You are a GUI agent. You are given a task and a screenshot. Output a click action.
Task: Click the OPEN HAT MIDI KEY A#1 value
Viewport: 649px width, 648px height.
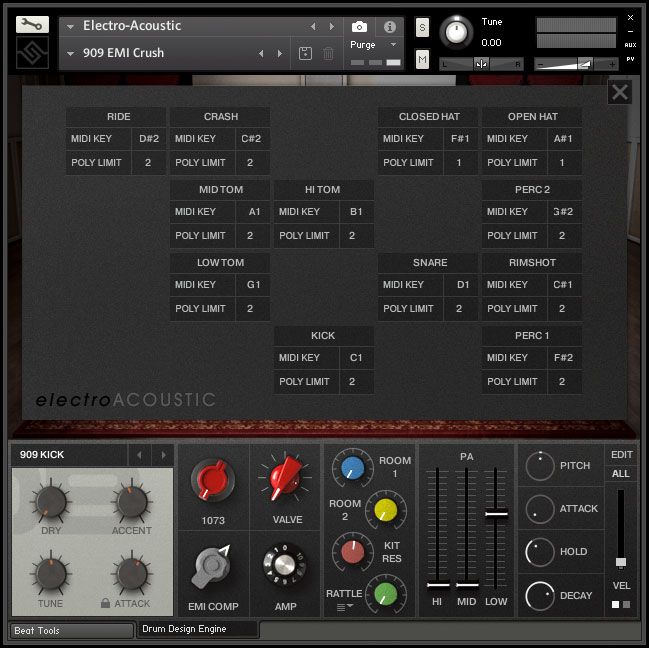coord(563,139)
